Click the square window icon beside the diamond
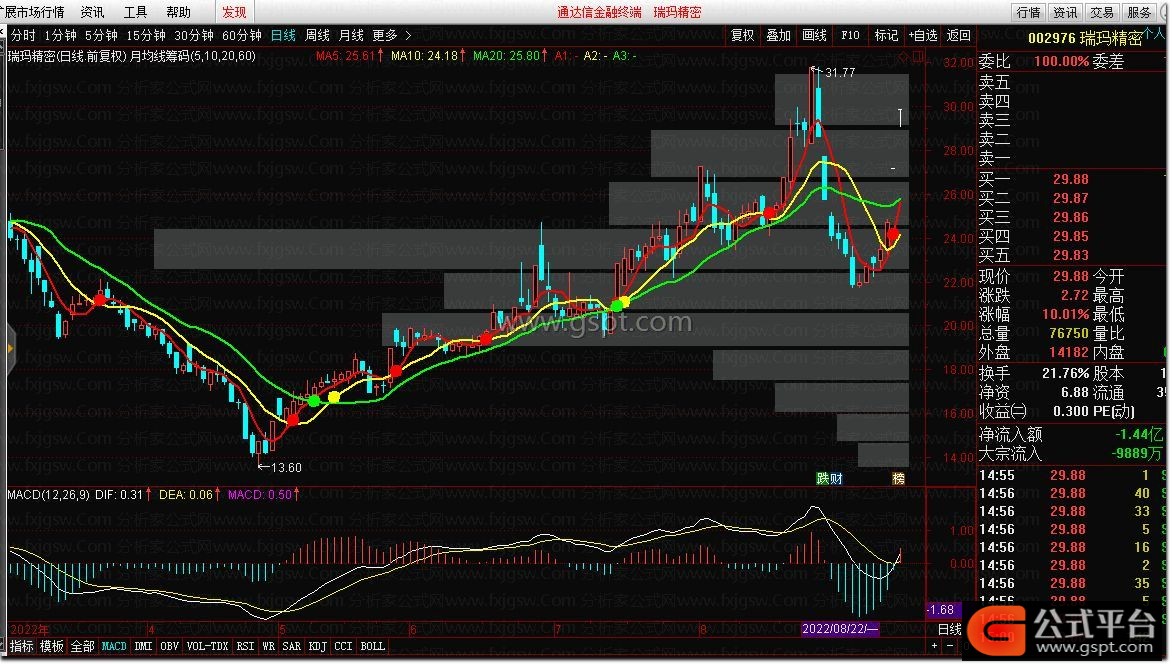1172x664 pixels. click(919, 56)
